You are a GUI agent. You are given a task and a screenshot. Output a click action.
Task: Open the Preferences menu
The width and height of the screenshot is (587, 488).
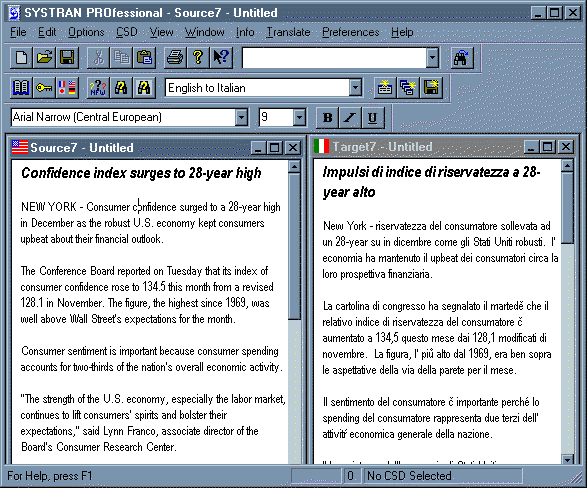pyautogui.click(x=351, y=32)
